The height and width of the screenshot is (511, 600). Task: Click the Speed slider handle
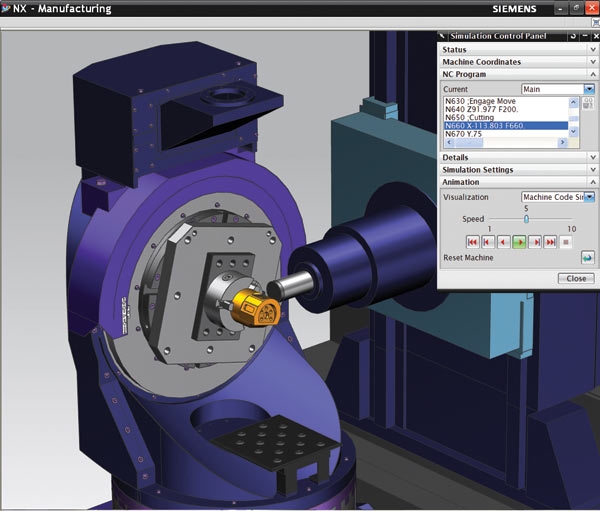(x=526, y=219)
